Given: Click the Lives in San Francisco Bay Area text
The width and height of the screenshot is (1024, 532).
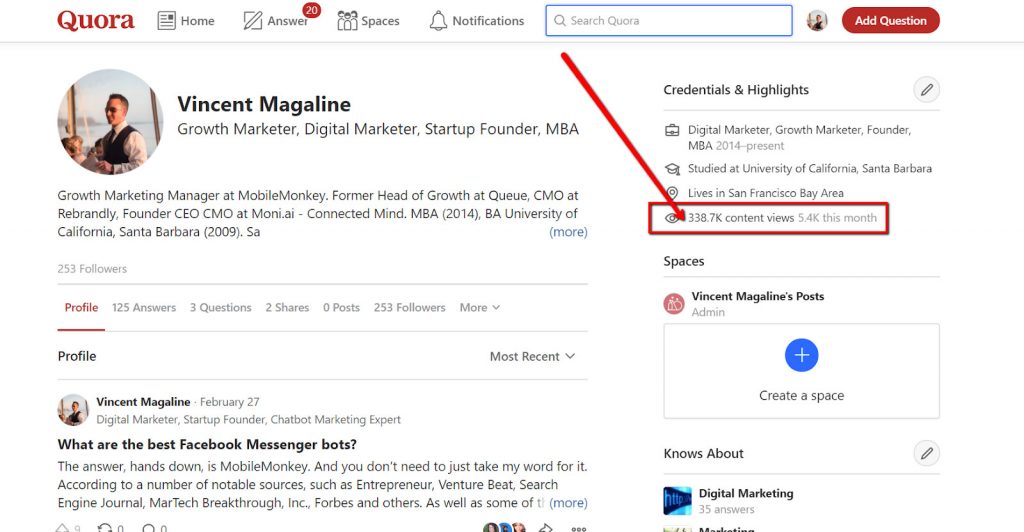Looking at the screenshot, I should (x=765, y=193).
